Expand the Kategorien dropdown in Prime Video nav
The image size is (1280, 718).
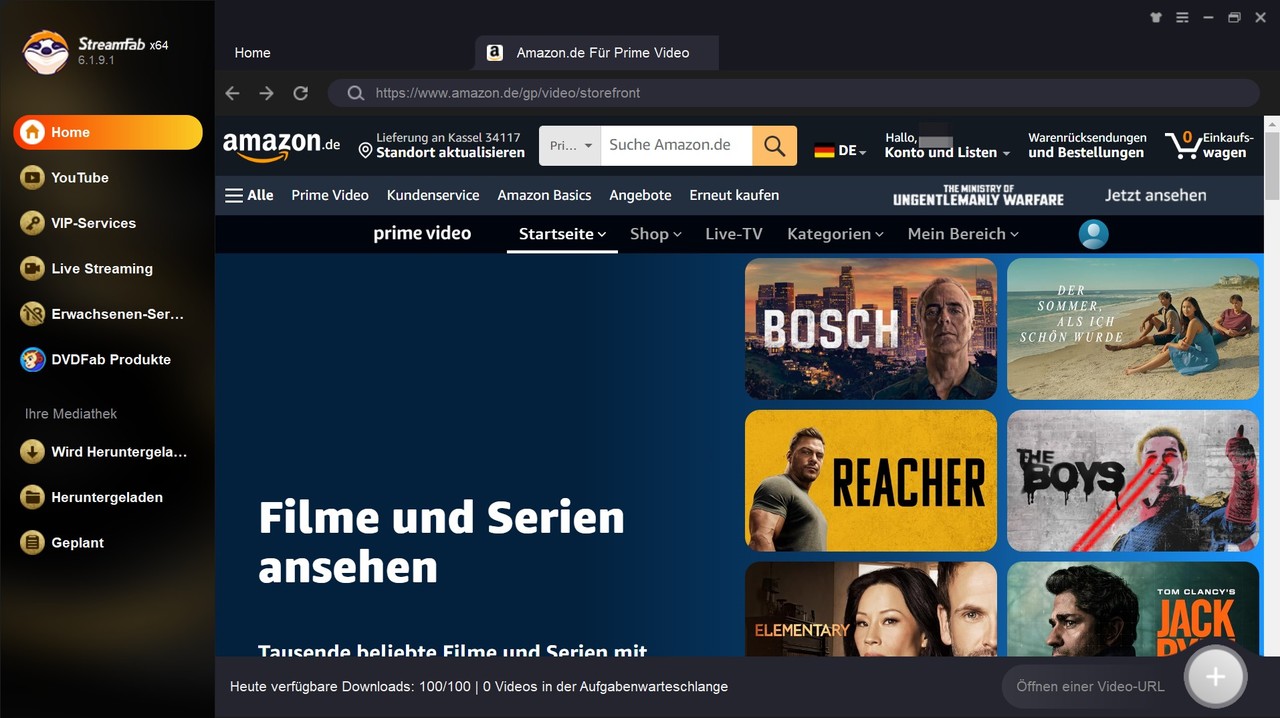tap(835, 234)
